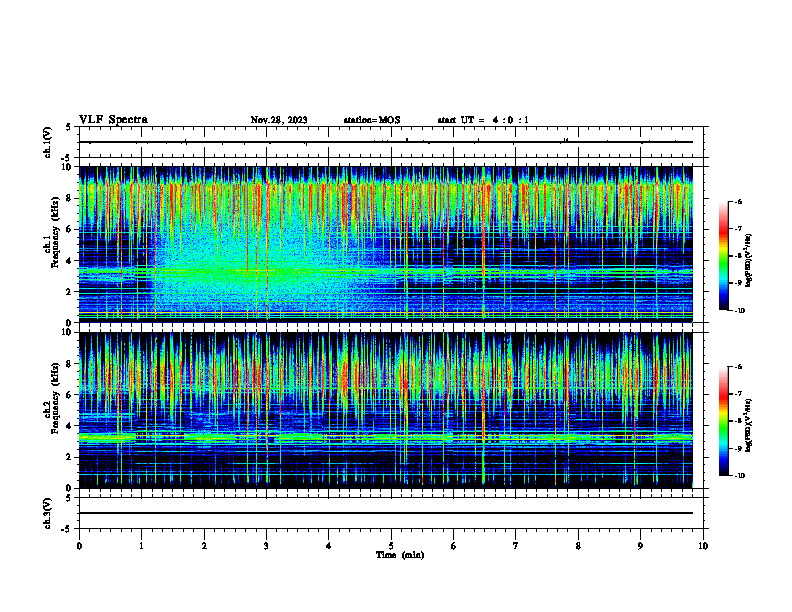
Task: Click the "-5" tick on ch.1(V) axis
Action: 67,158
